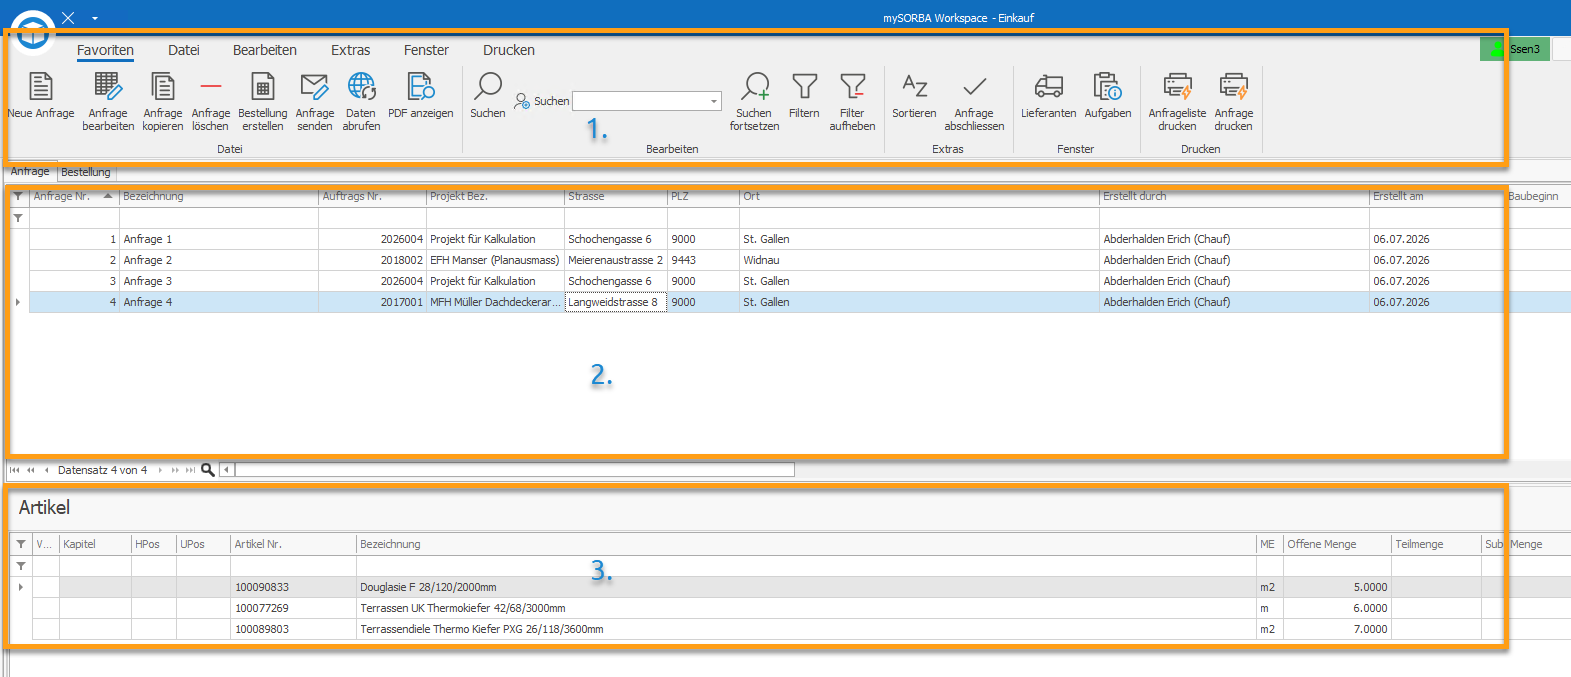Click Artikel Nr. column header
The image size is (1571, 677).
pyautogui.click(x=293, y=544)
